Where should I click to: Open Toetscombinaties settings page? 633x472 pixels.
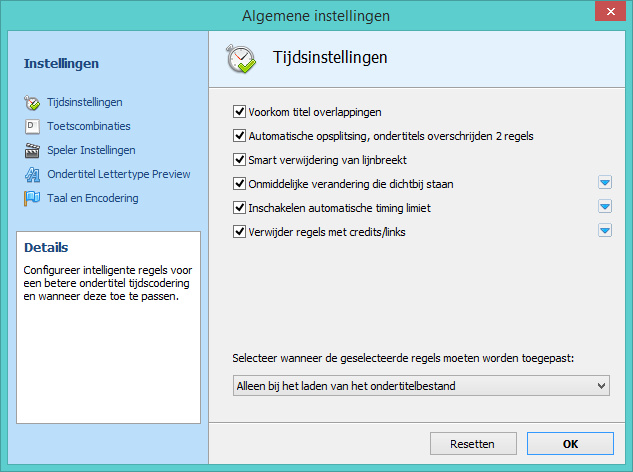point(88,126)
